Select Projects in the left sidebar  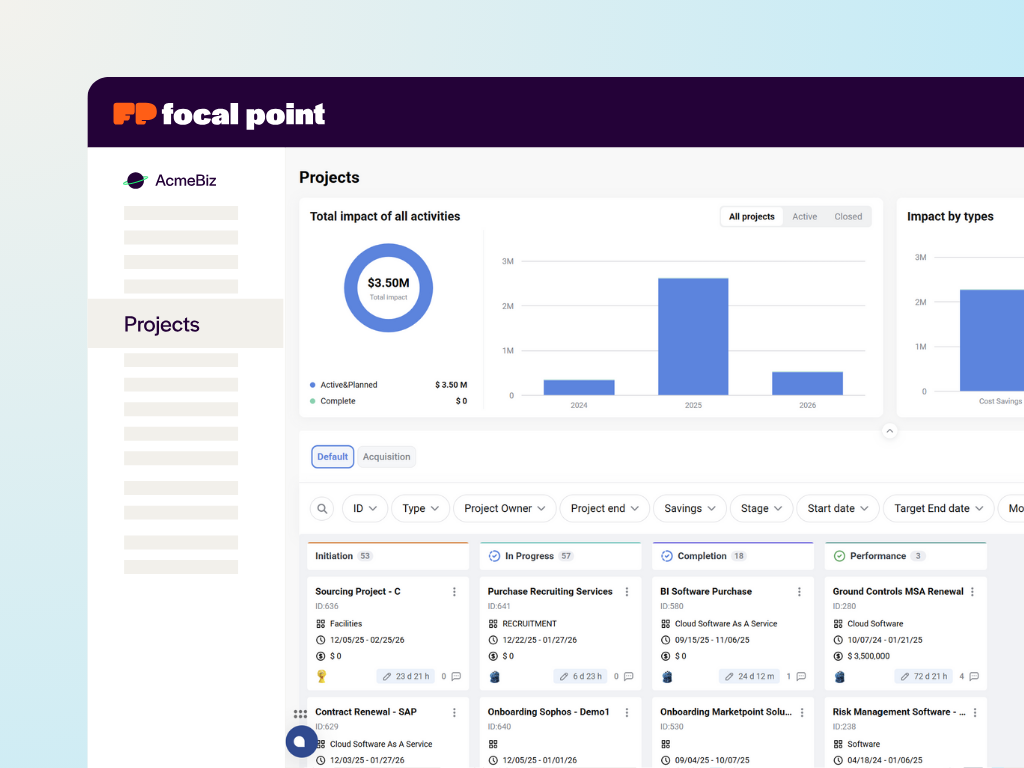[162, 324]
